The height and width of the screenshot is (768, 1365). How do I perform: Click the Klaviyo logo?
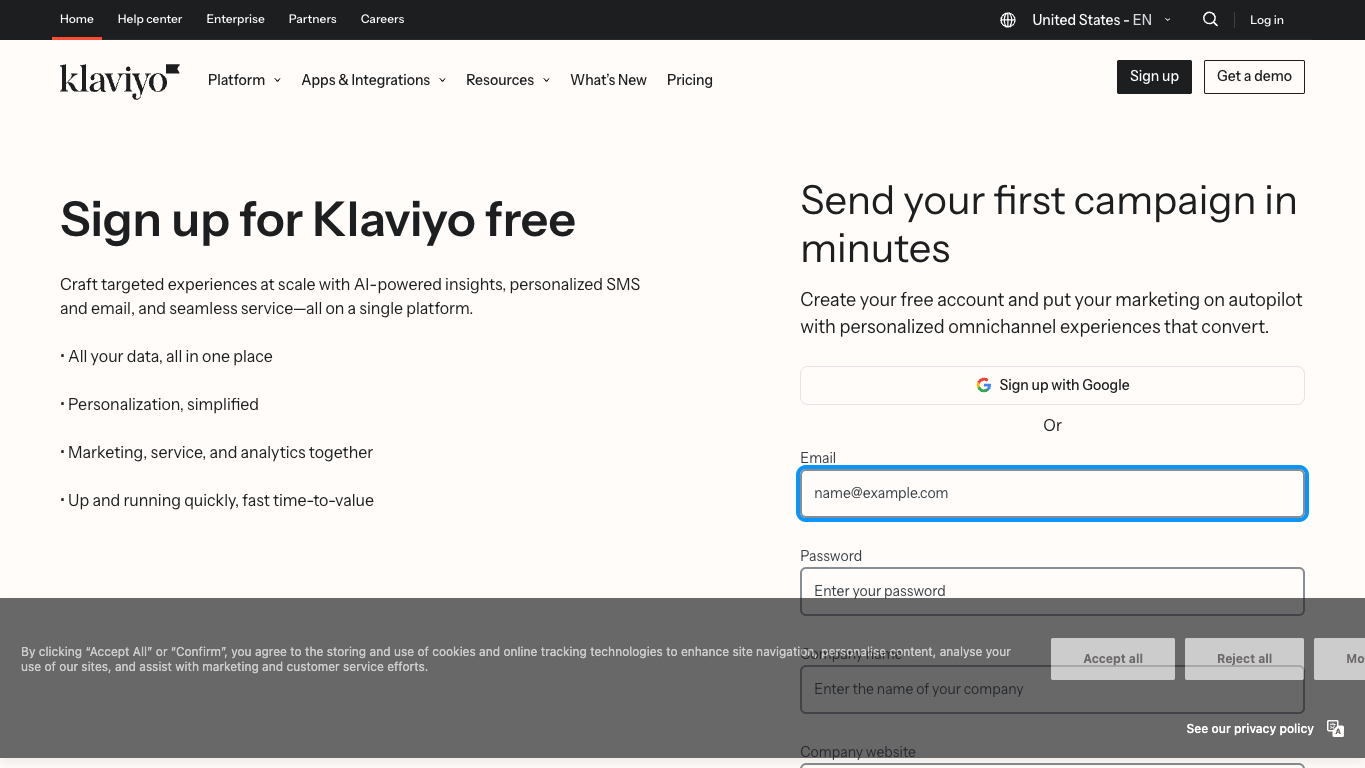pos(120,80)
